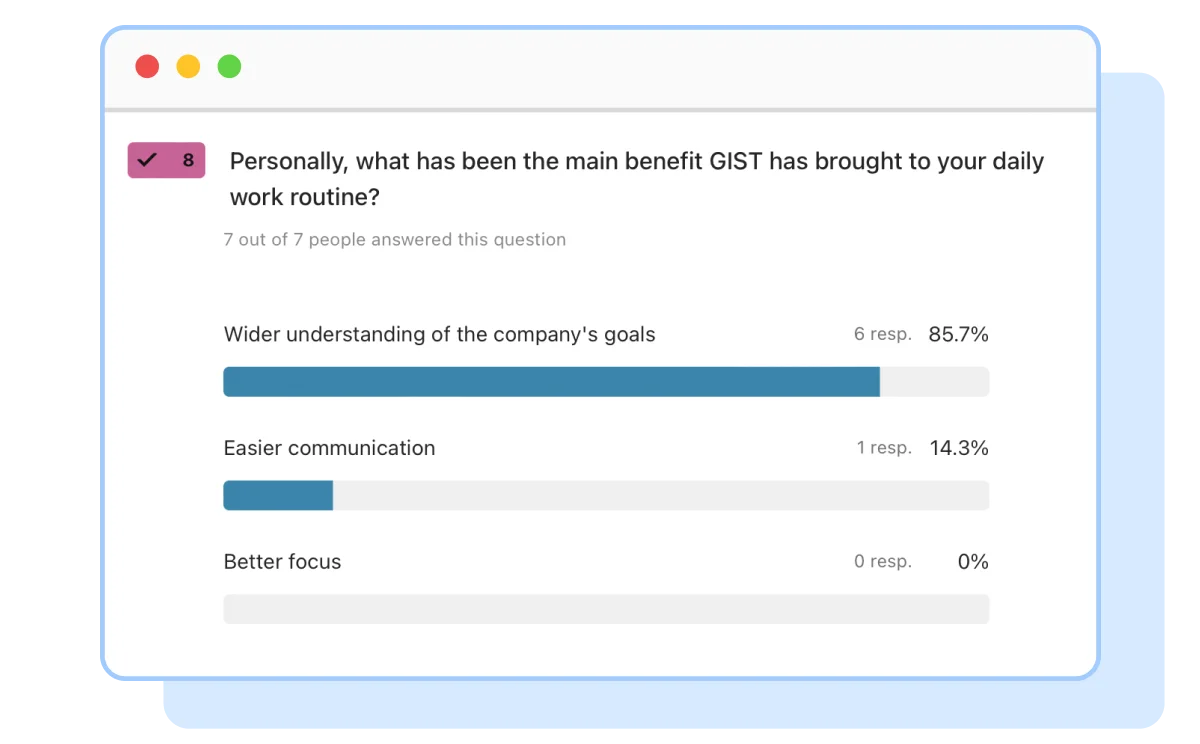Viewport: 1200px width, 744px height.
Task: Click the '1 resp.' count
Action: [x=884, y=448]
